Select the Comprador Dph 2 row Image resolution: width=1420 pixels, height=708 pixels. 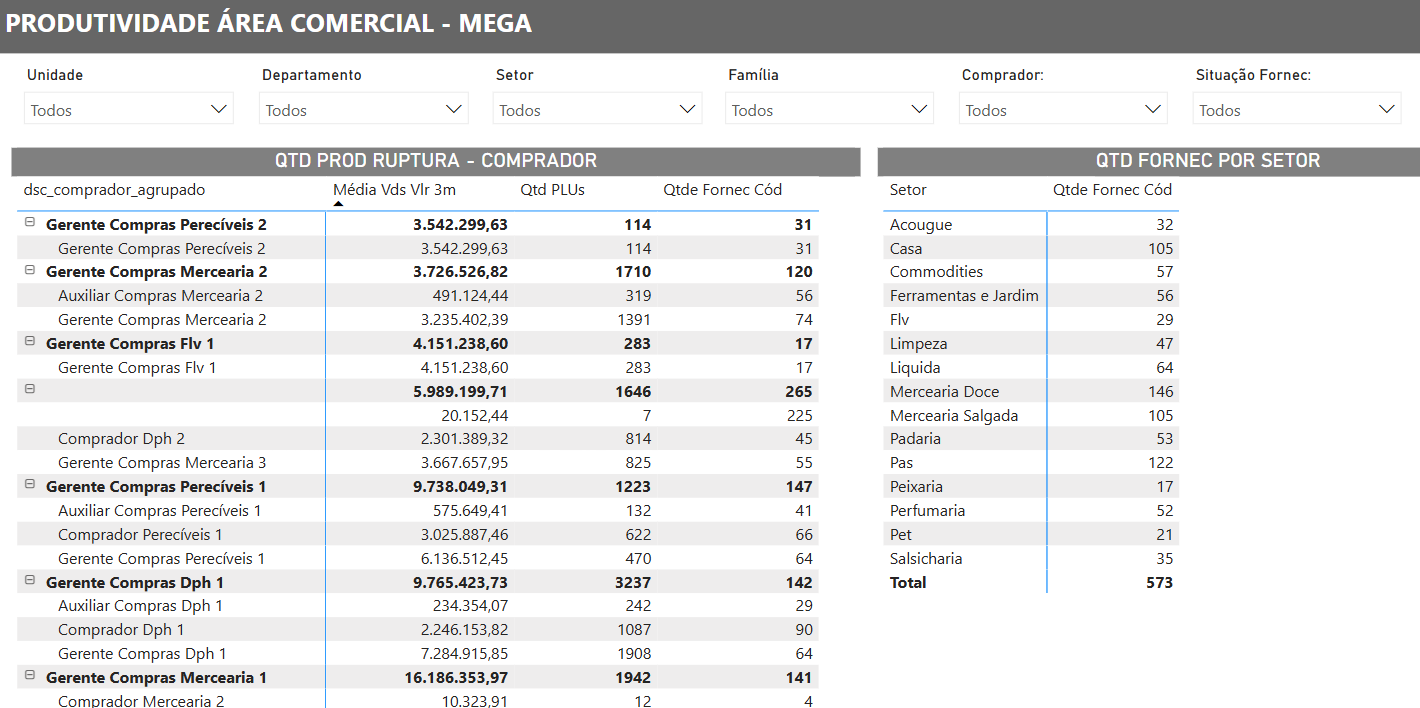[x=418, y=438]
